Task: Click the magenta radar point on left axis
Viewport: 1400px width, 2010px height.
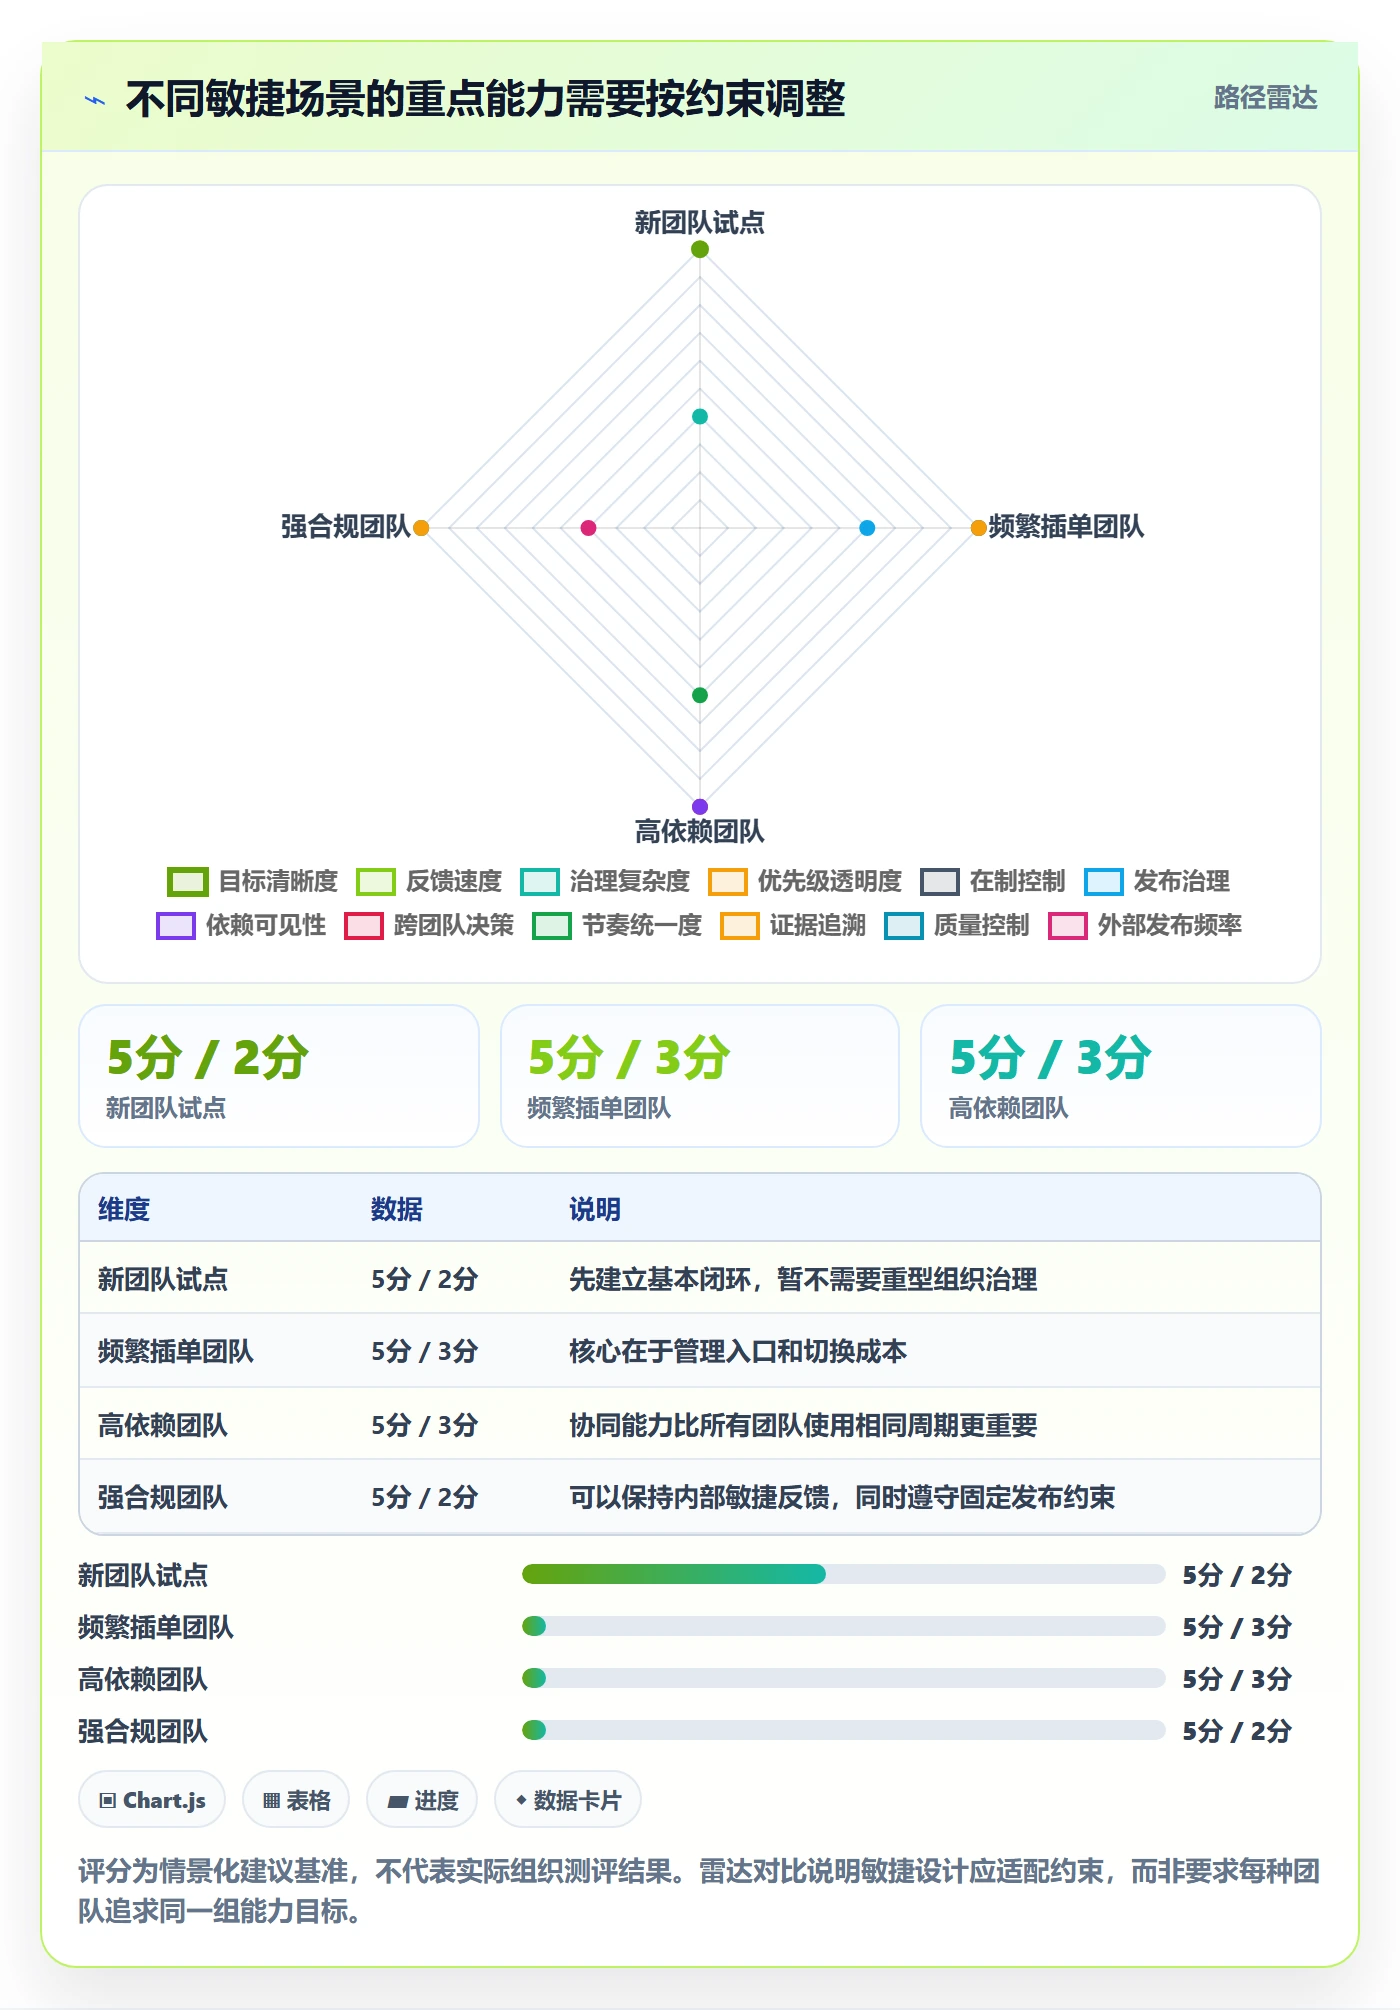Action: (588, 528)
